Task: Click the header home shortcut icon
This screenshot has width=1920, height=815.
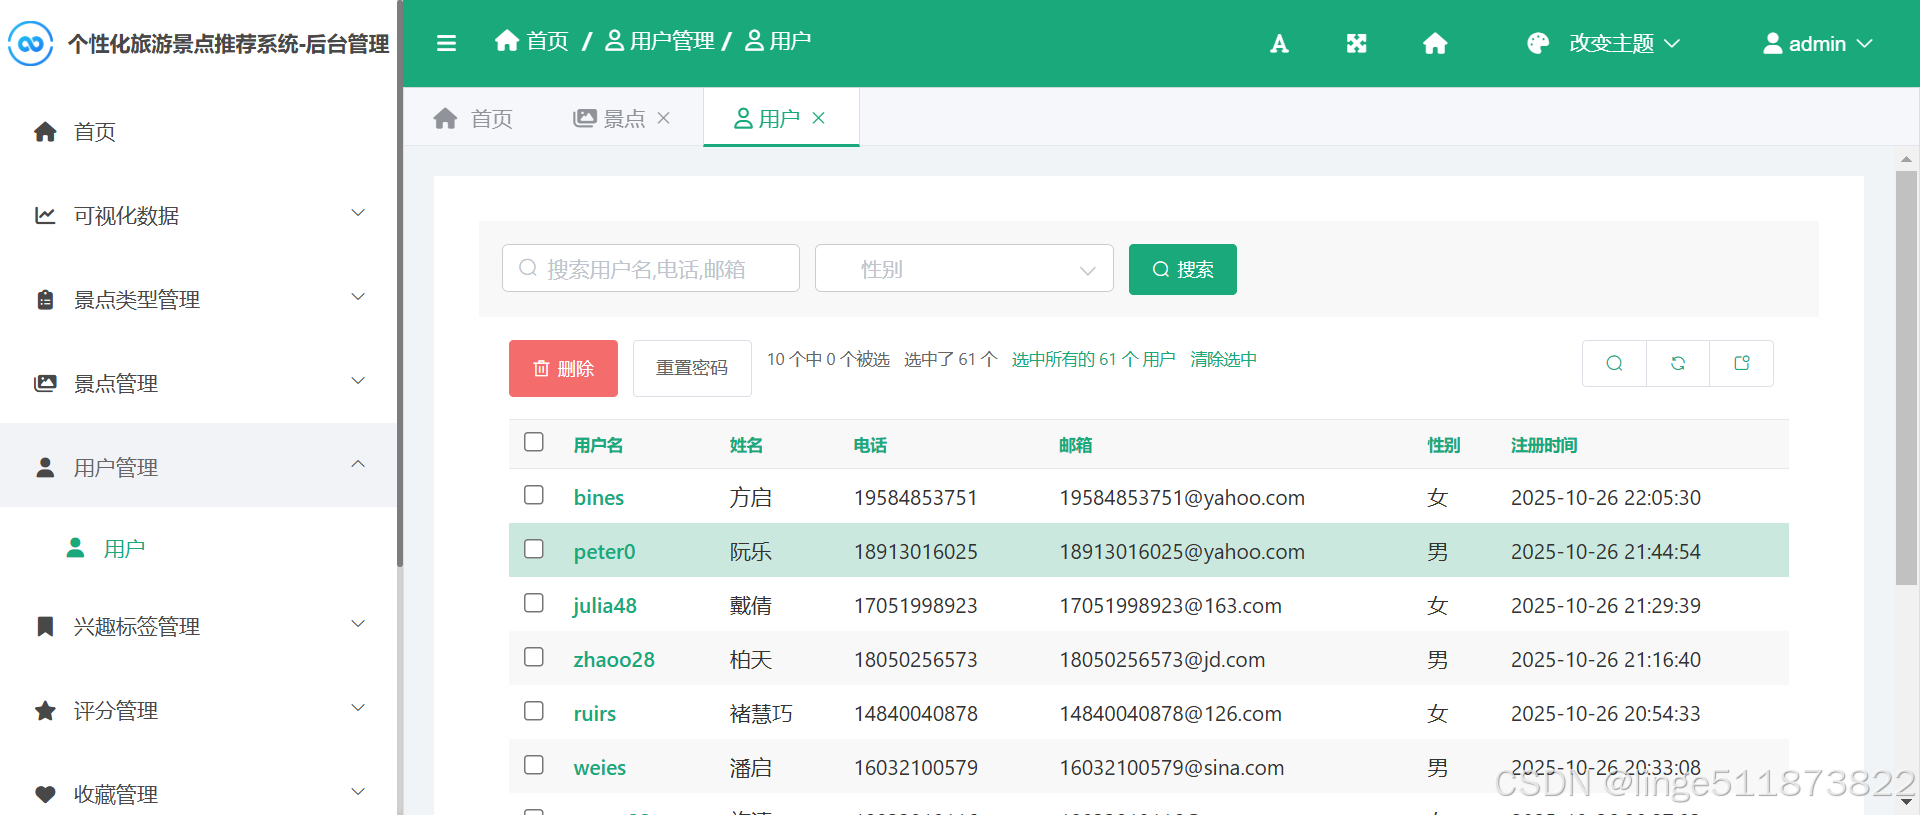Action: coord(1435,43)
